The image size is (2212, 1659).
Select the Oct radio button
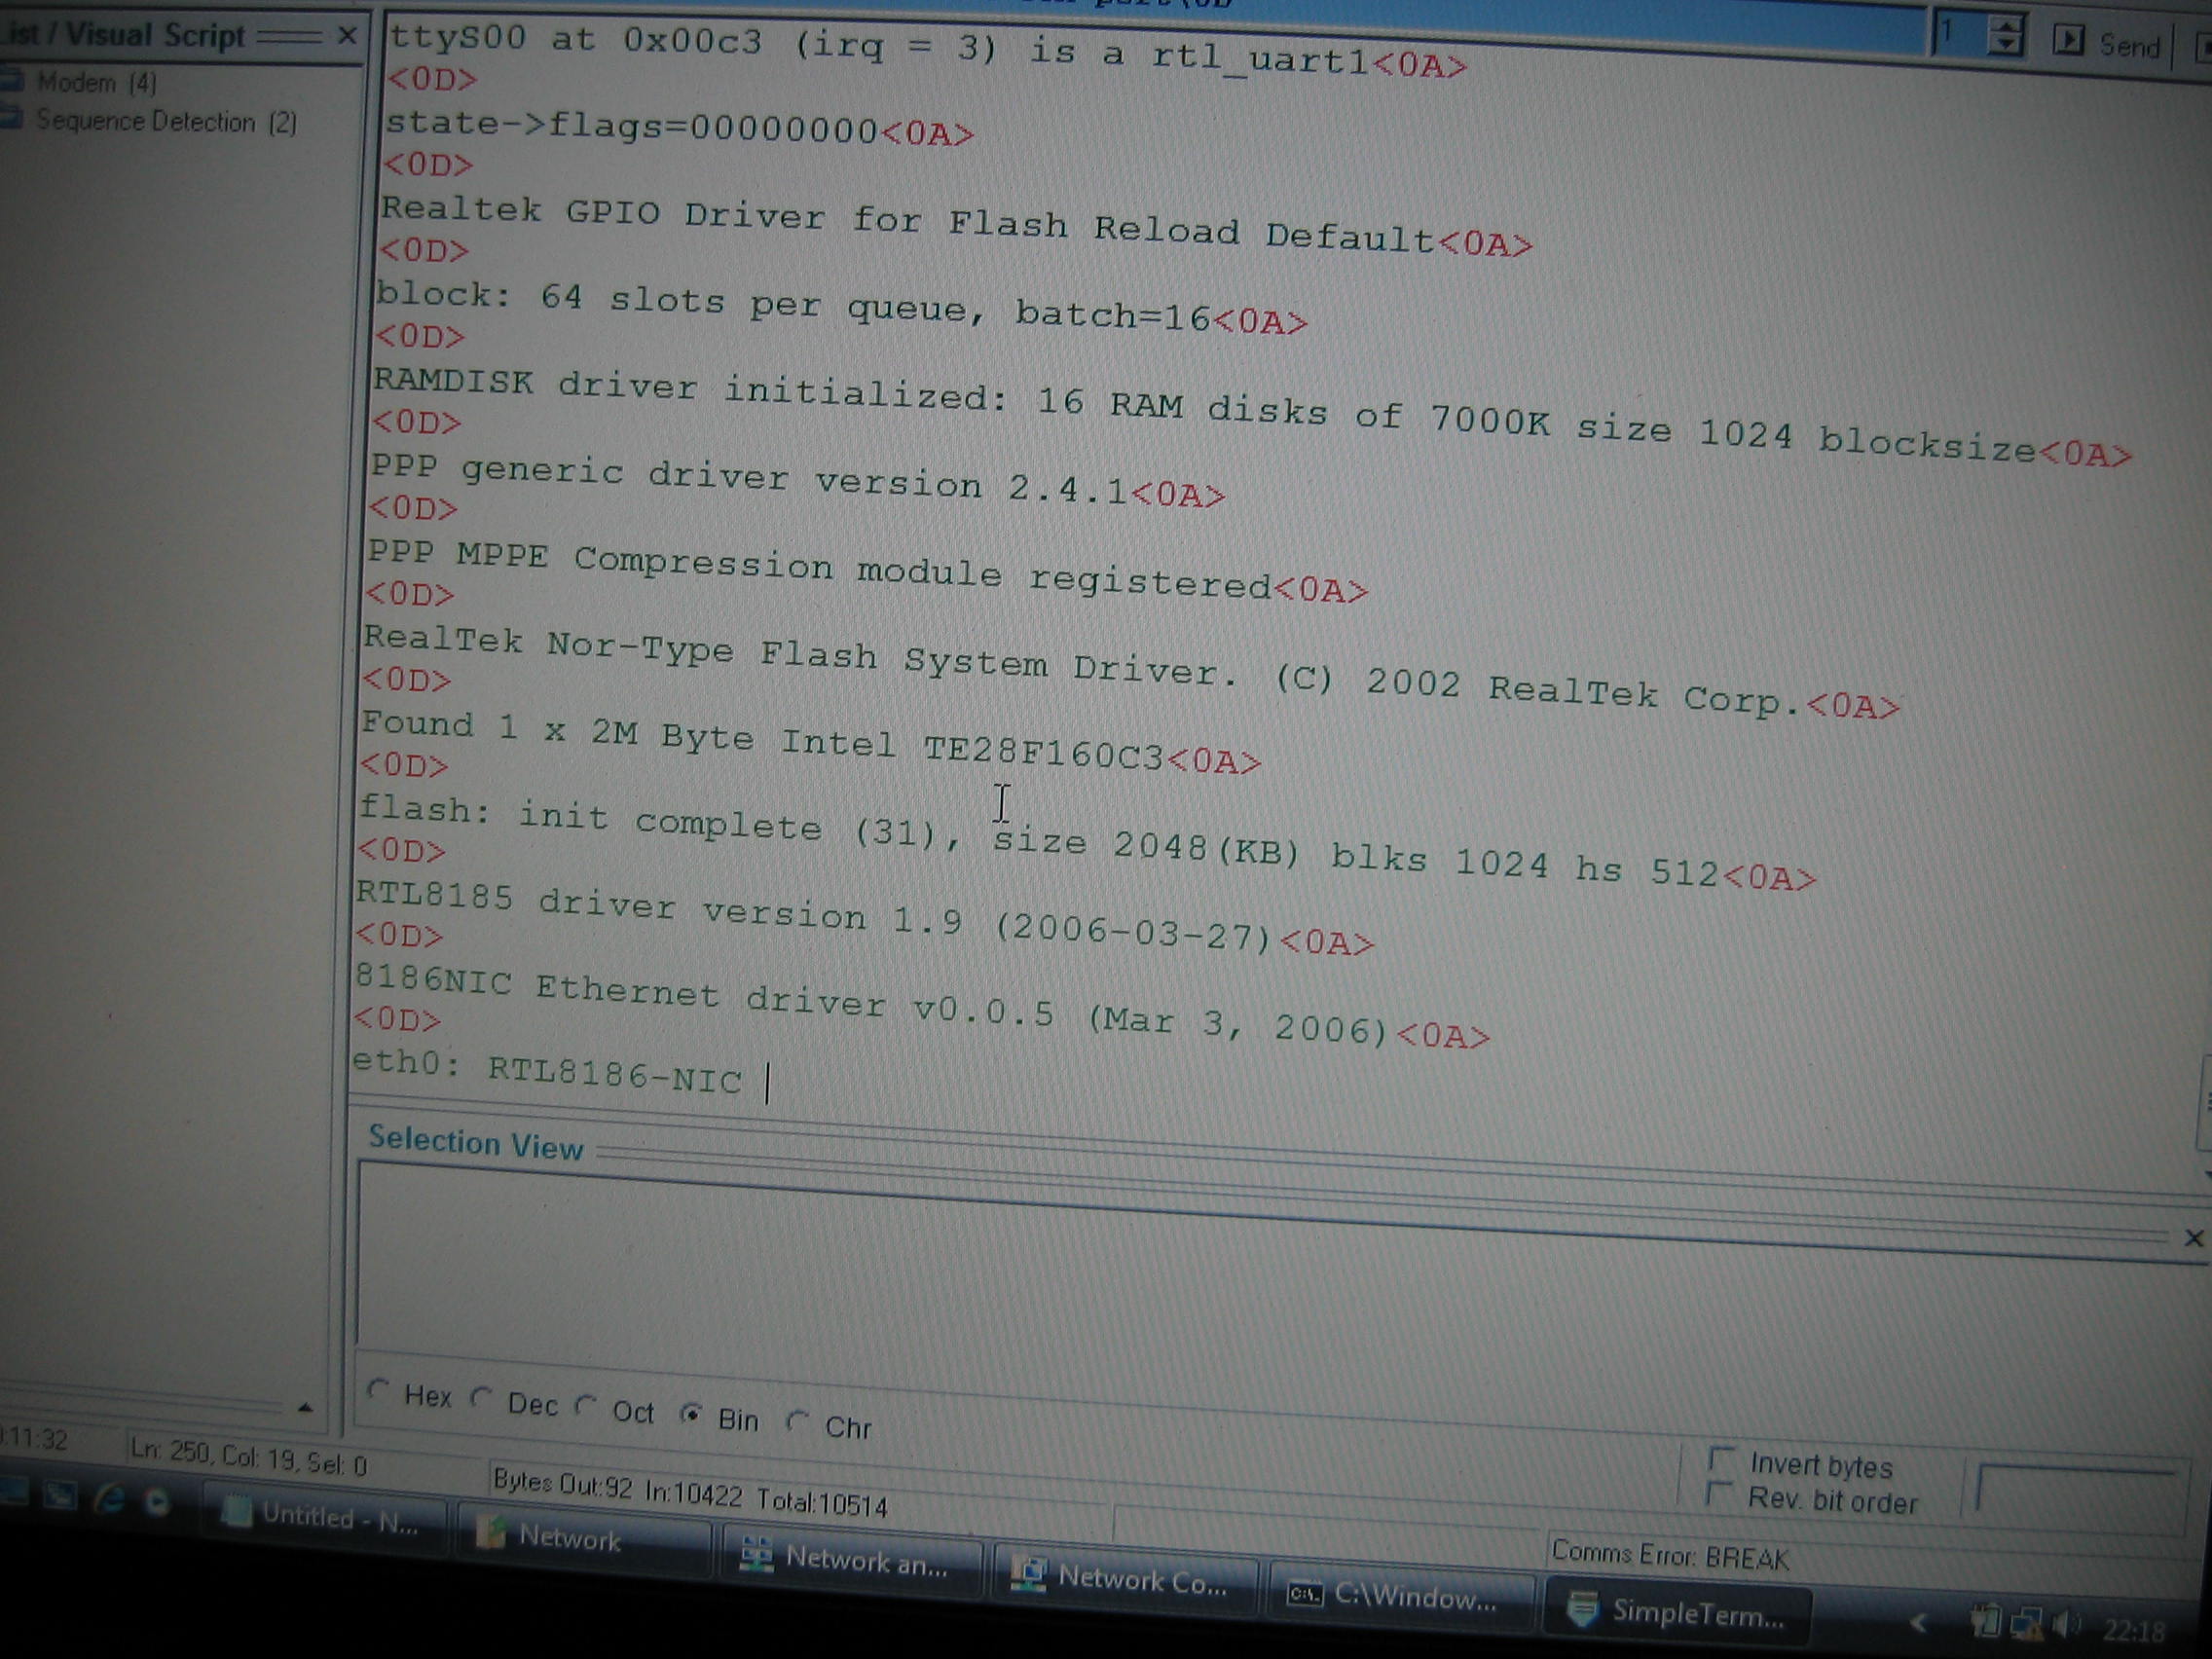pyautogui.click(x=586, y=1406)
